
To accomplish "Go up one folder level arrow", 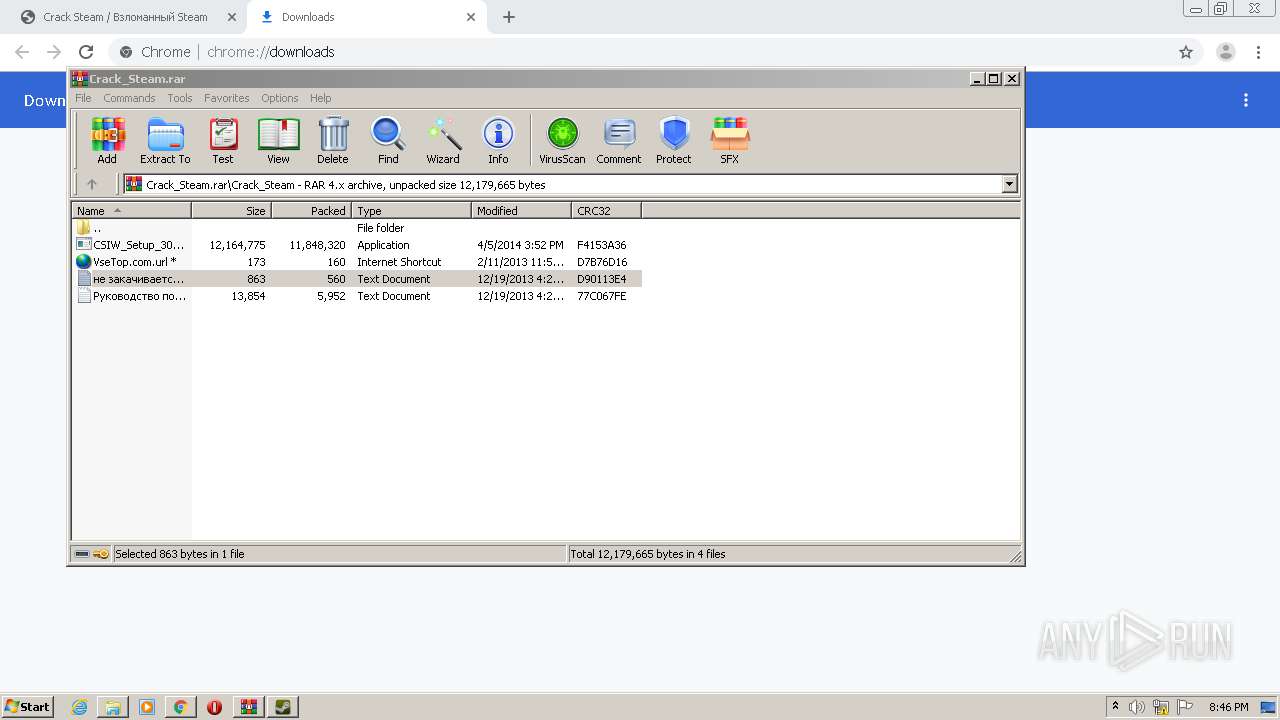I will 92,184.
